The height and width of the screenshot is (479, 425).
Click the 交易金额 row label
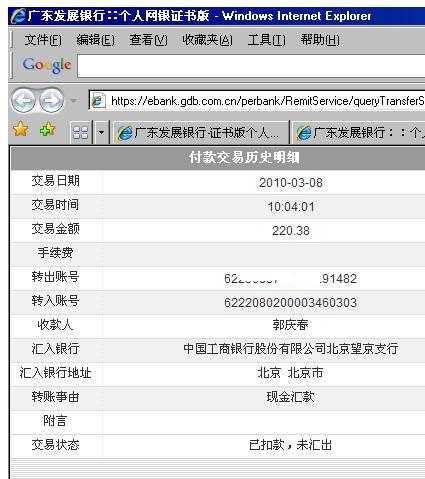click(55, 229)
